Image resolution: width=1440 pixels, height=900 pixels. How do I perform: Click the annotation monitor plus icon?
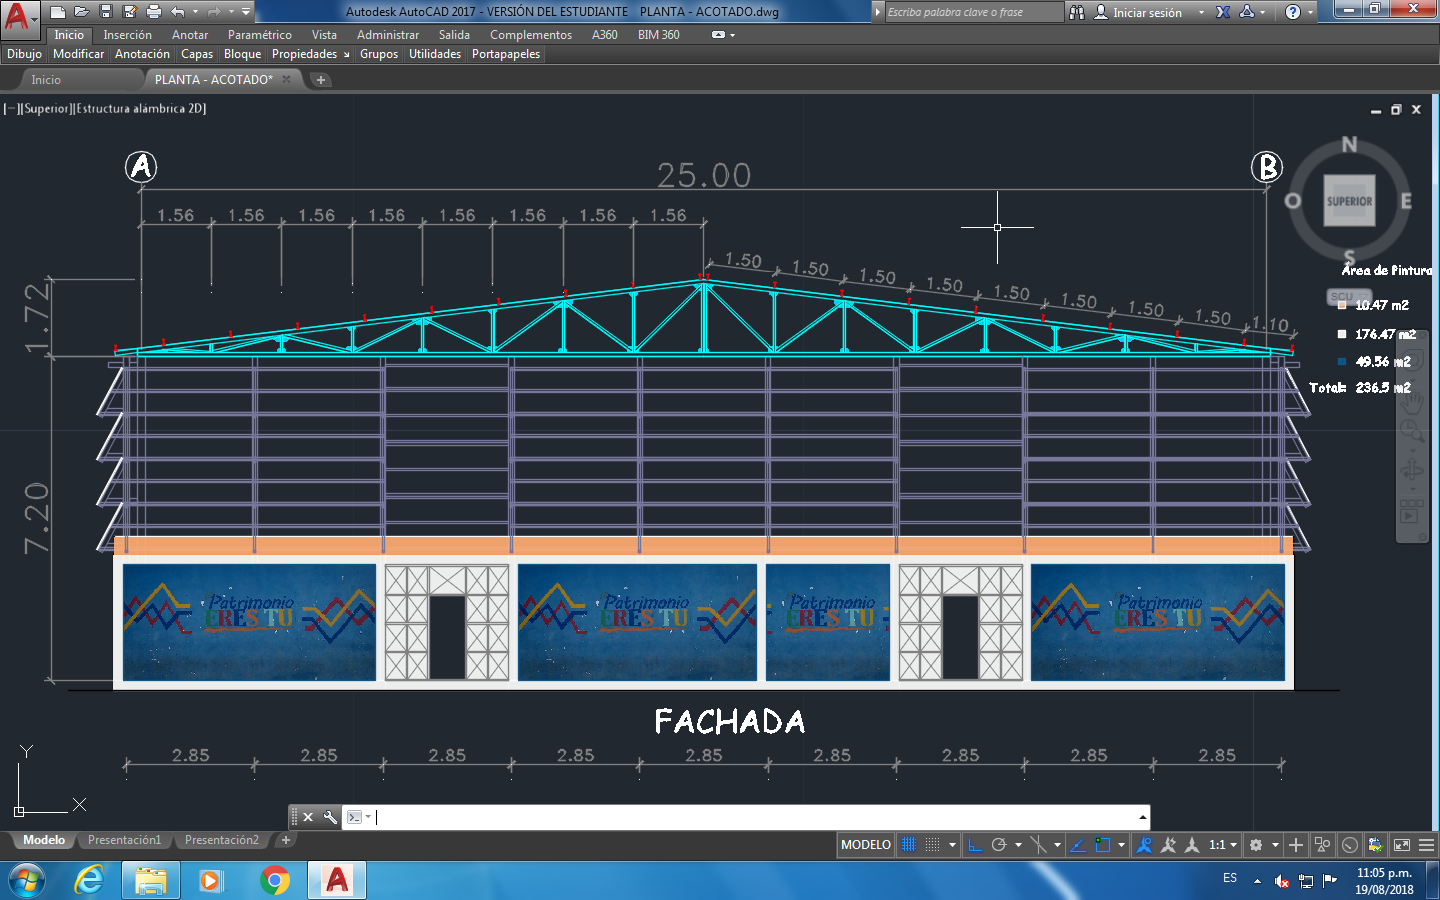[1296, 845]
